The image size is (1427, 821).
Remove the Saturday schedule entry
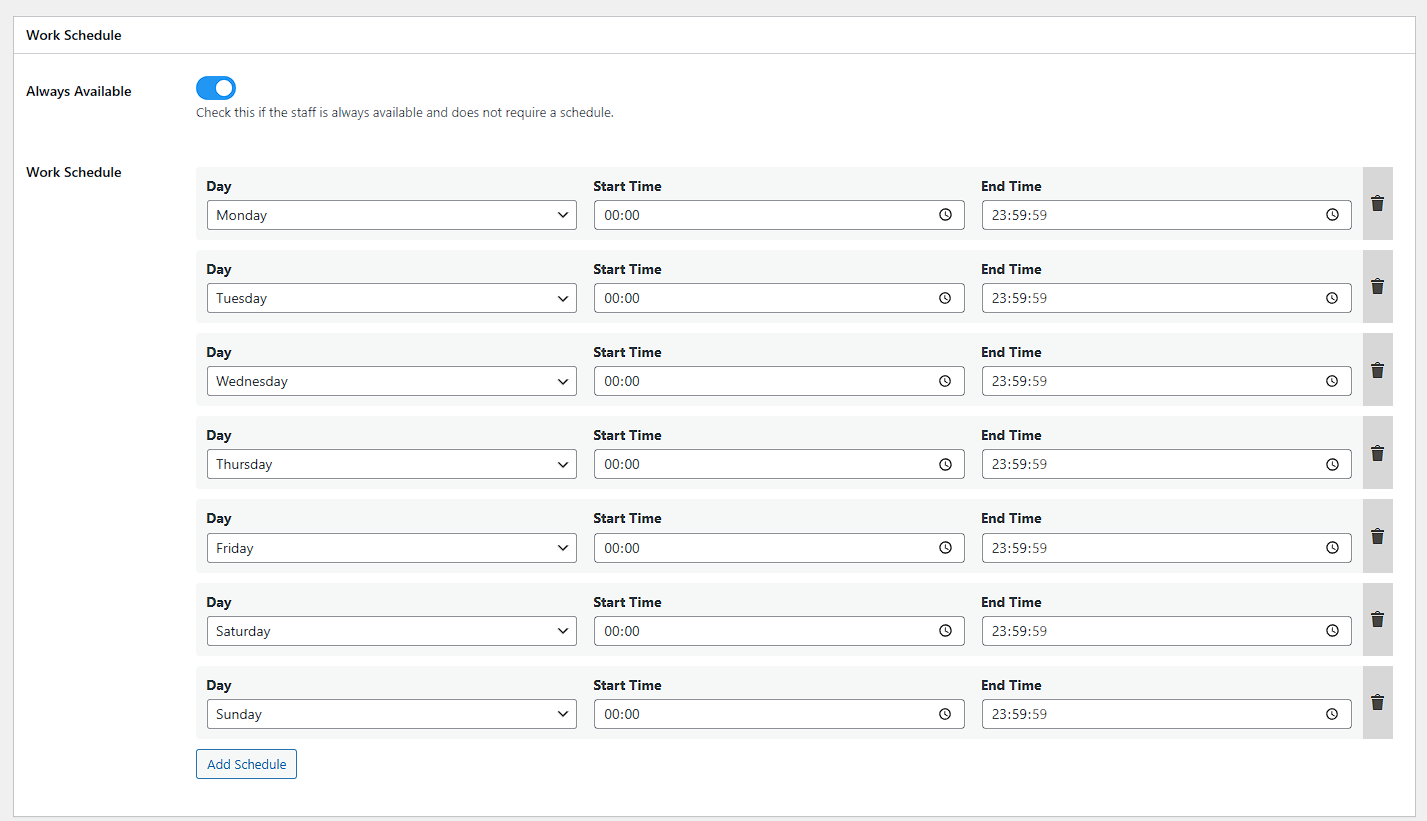pyautogui.click(x=1377, y=620)
